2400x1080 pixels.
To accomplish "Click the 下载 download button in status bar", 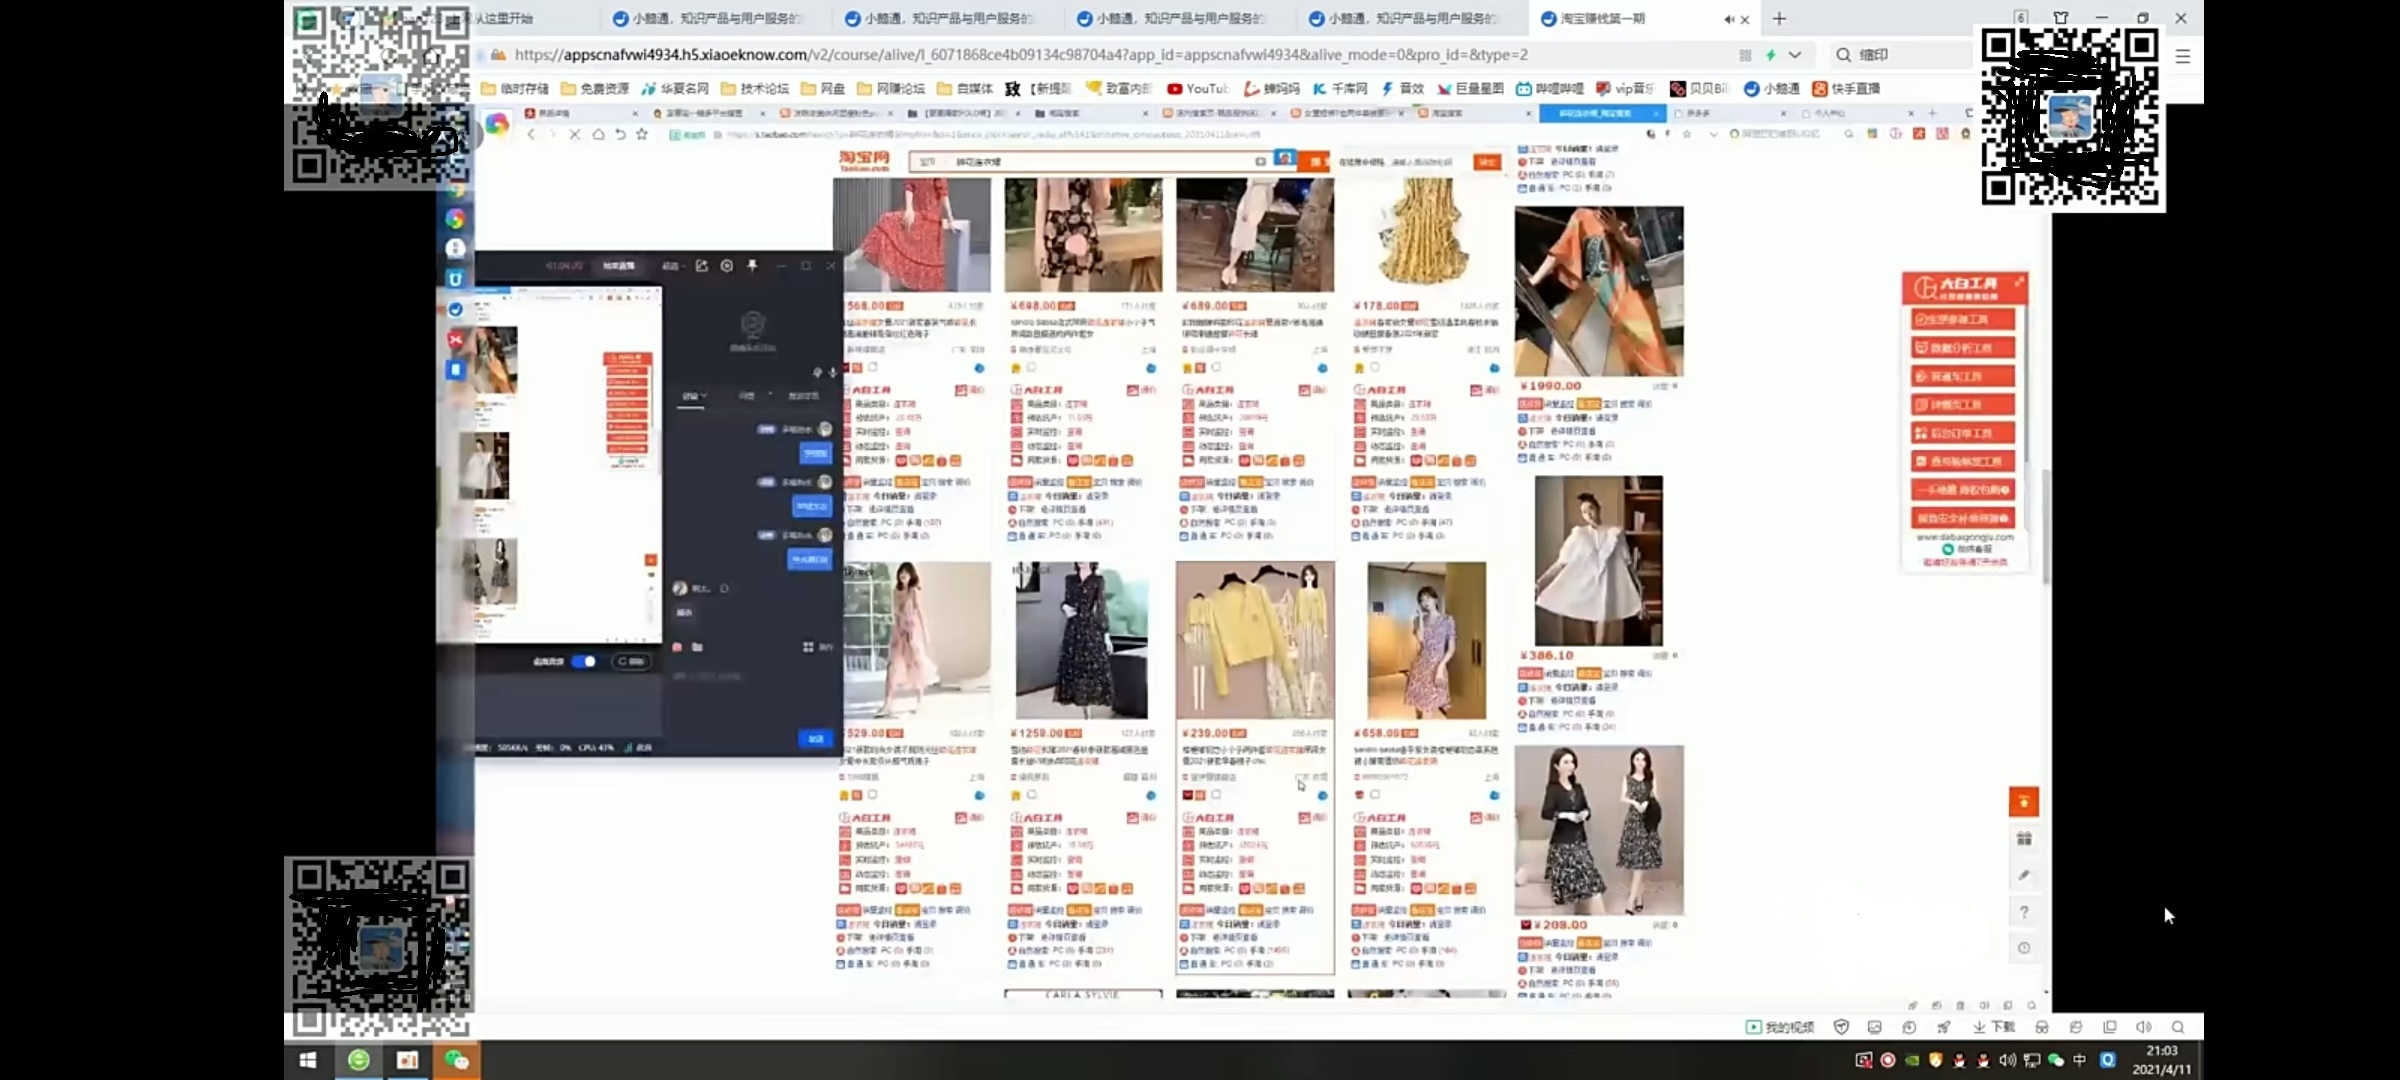I will coord(1994,1027).
